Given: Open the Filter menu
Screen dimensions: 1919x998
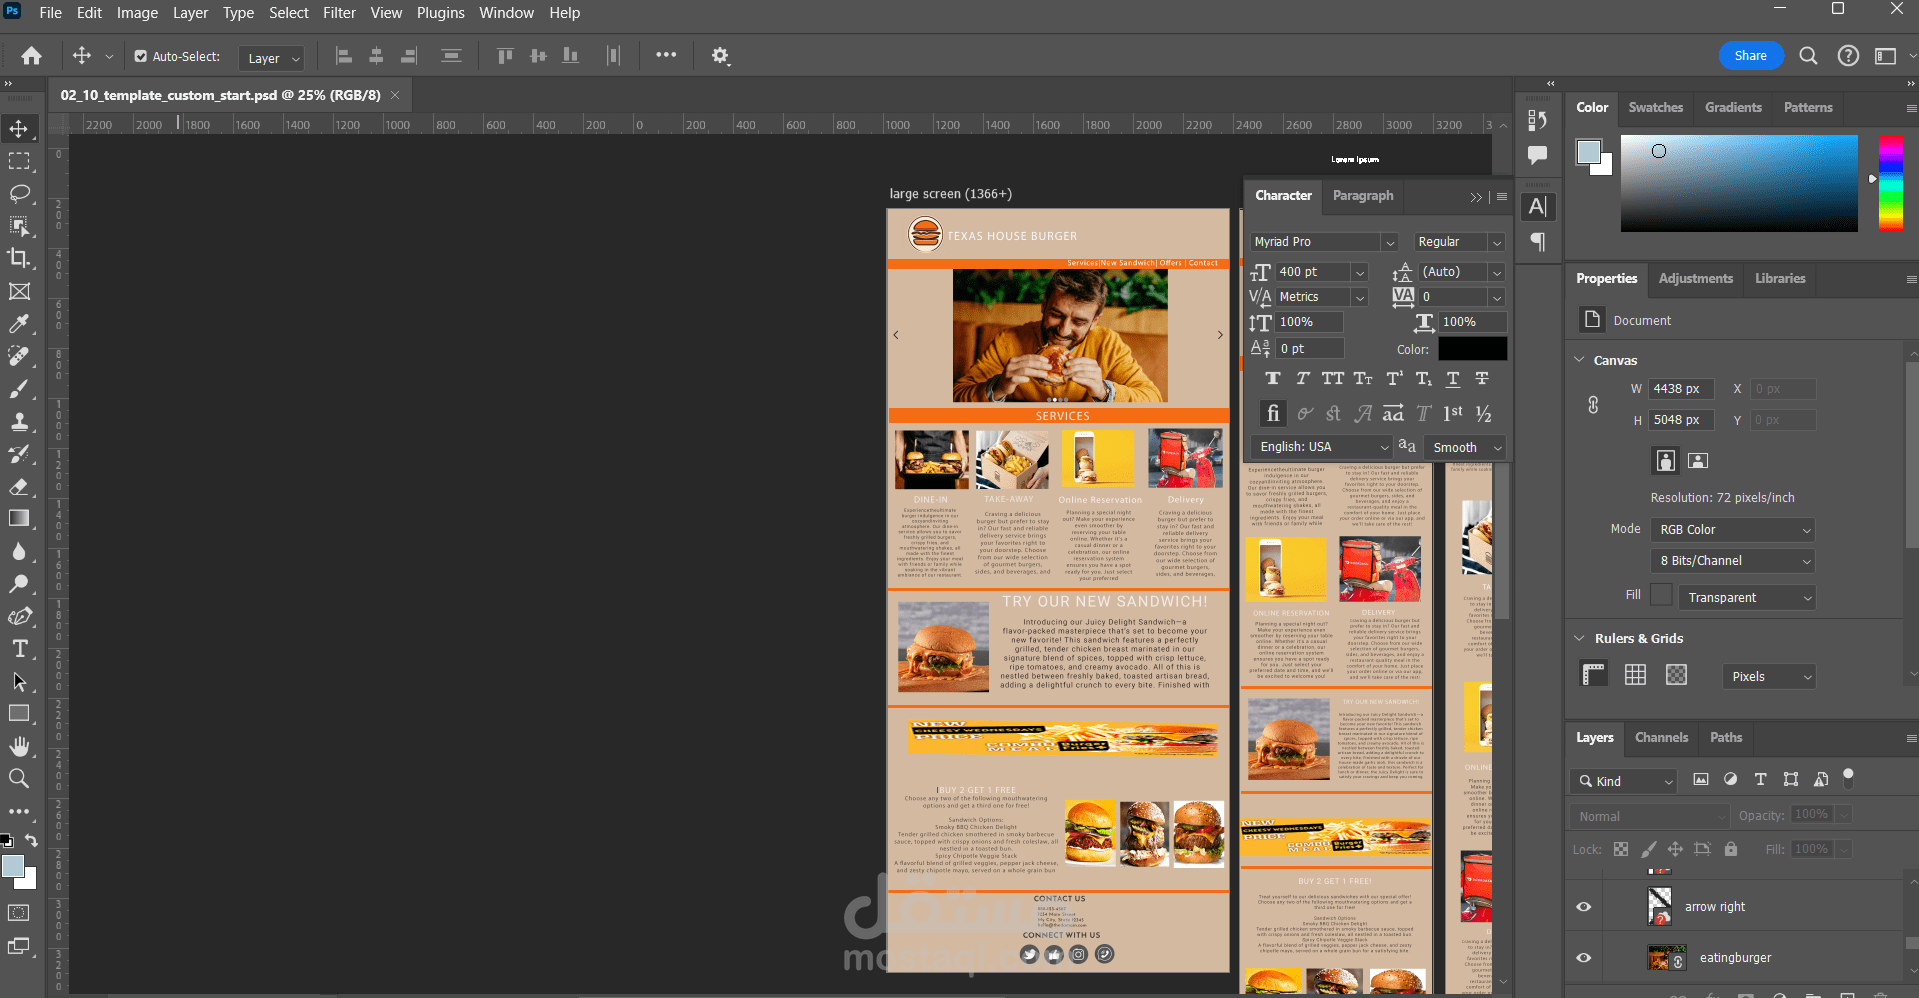Looking at the screenshot, I should (339, 13).
